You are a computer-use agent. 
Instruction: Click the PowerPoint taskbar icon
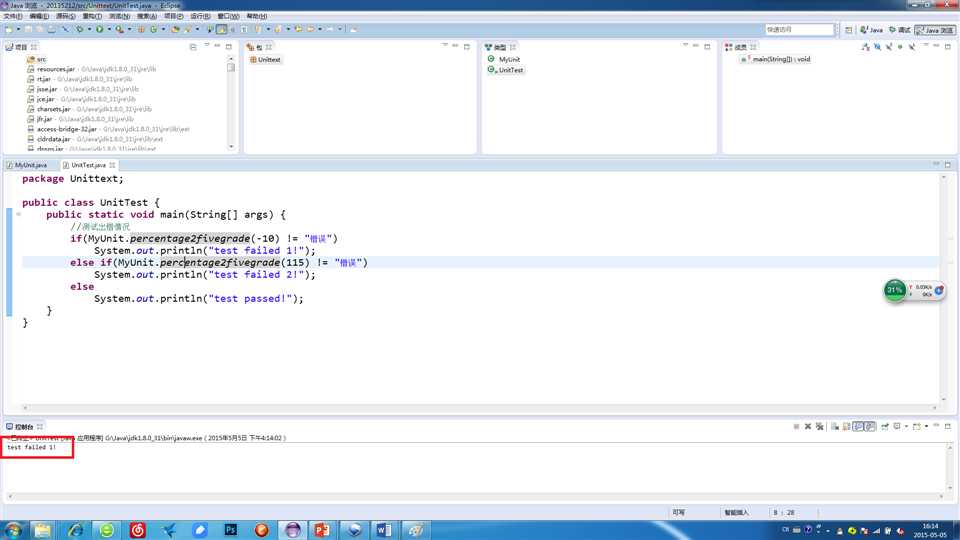coord(322,530)
